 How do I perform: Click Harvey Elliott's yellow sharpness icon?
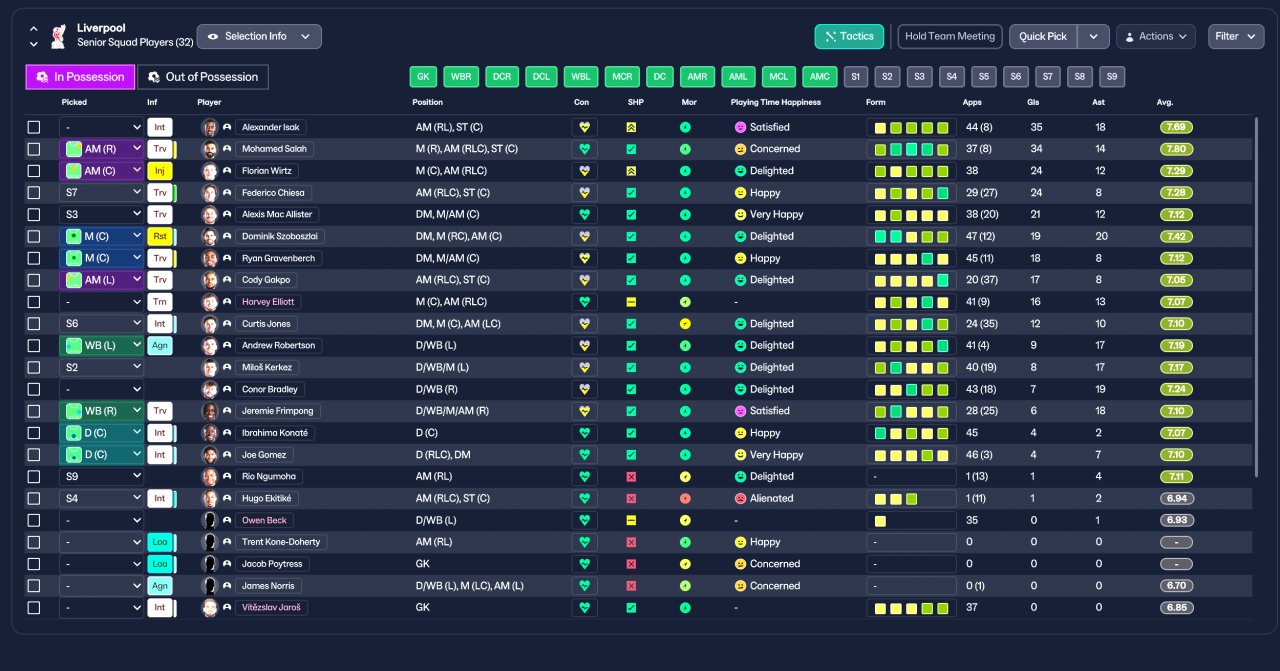pyautogui.click(x=631, y=302)
